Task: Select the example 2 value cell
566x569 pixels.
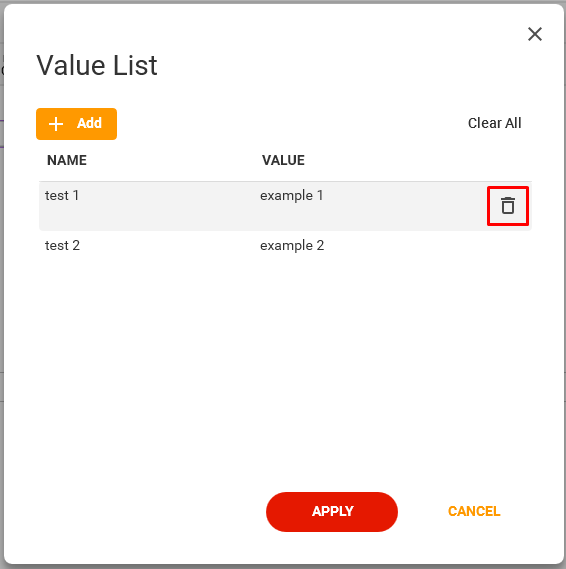Action: [292, 246]
